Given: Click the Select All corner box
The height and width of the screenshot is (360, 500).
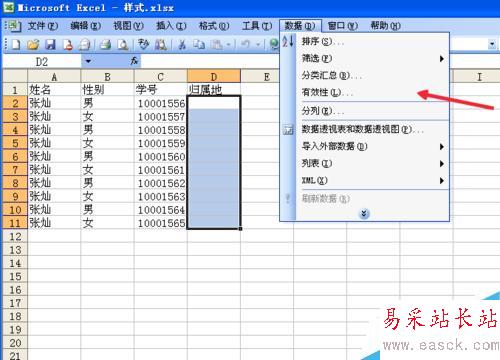Looking at the screenshot, I should pyautogui.click(x=15, y=77).
